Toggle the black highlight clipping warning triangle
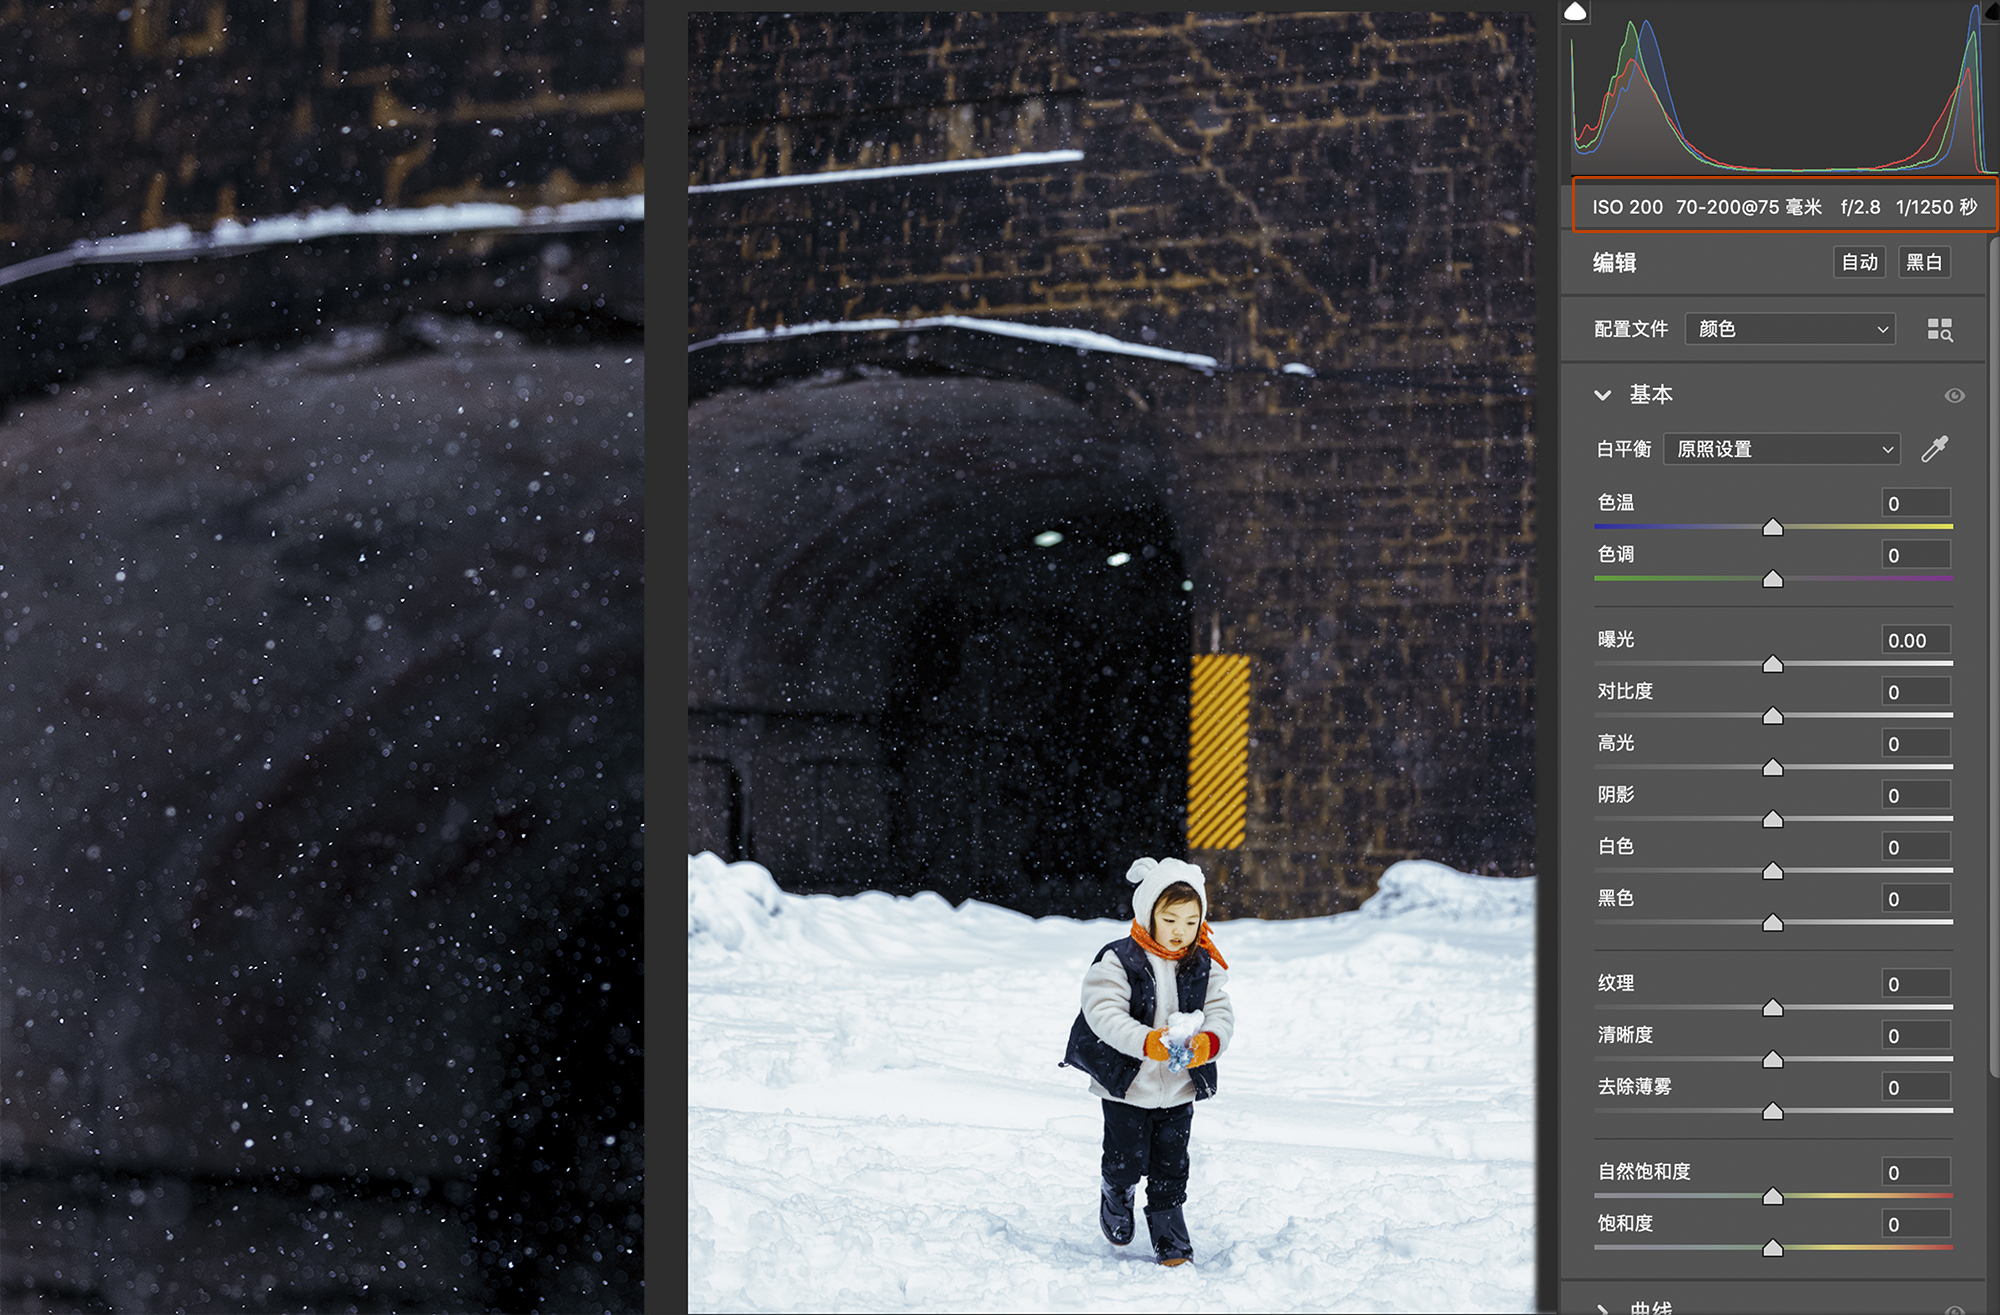This screenshot has height=1315, width=2000. pos(1993,10)
